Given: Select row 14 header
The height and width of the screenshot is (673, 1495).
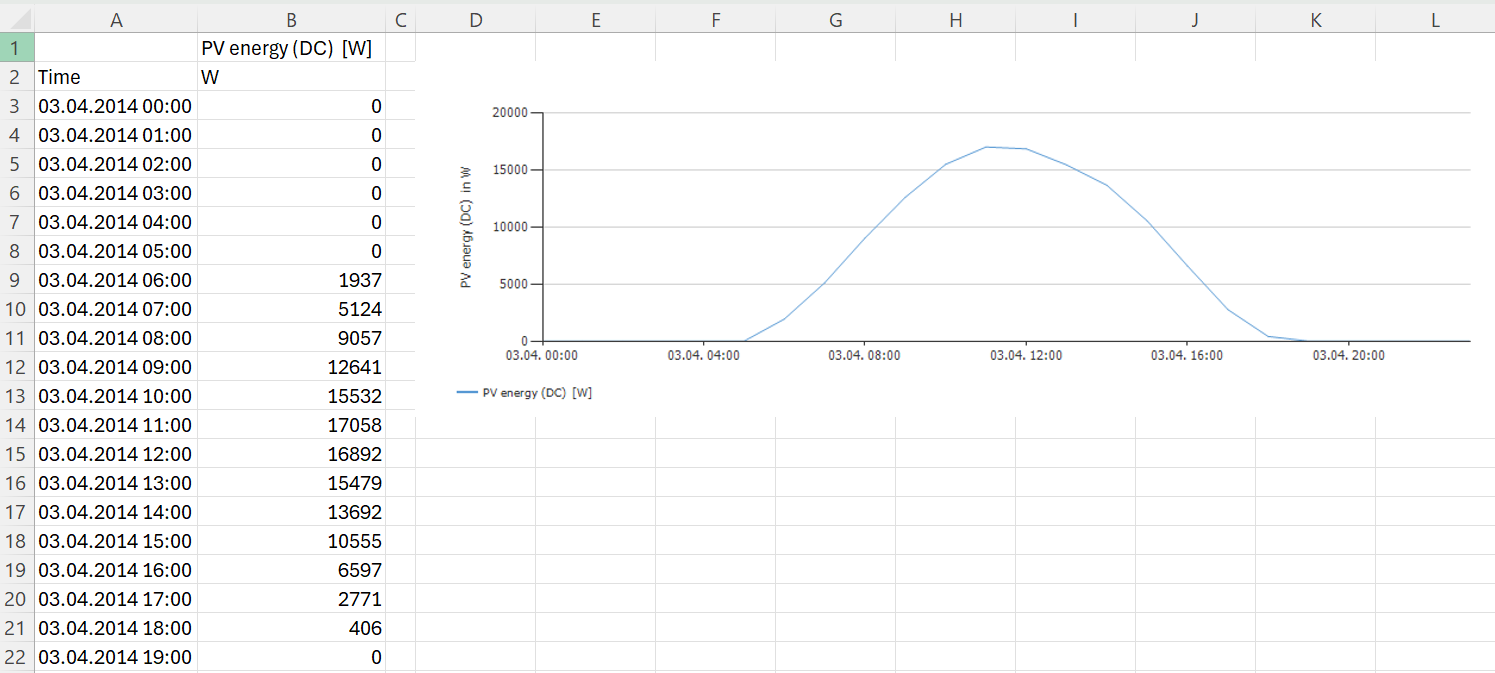Looking at the screenshot, I should click(17, 425).
